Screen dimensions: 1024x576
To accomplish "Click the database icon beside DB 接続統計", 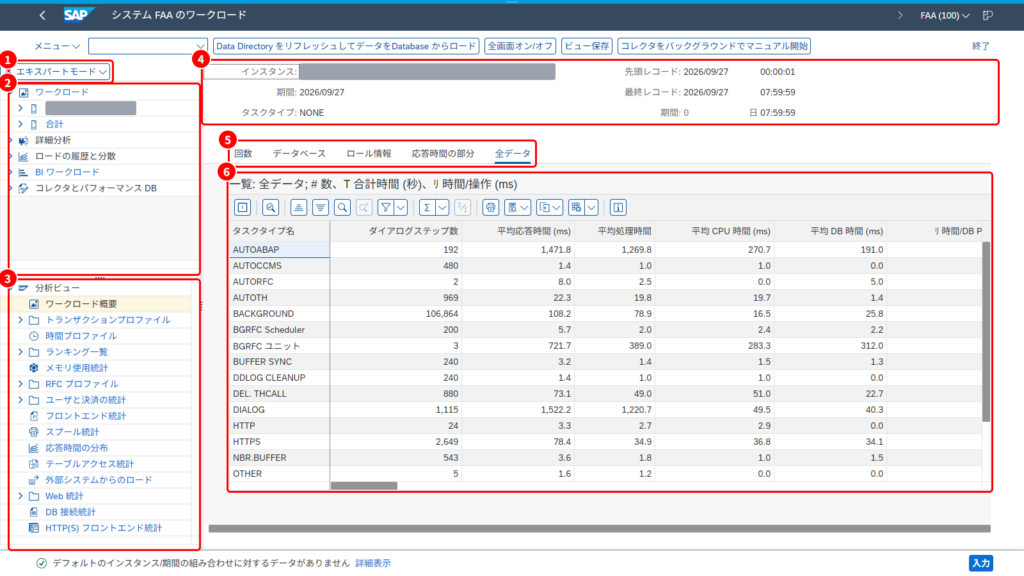I will (34, 512).
